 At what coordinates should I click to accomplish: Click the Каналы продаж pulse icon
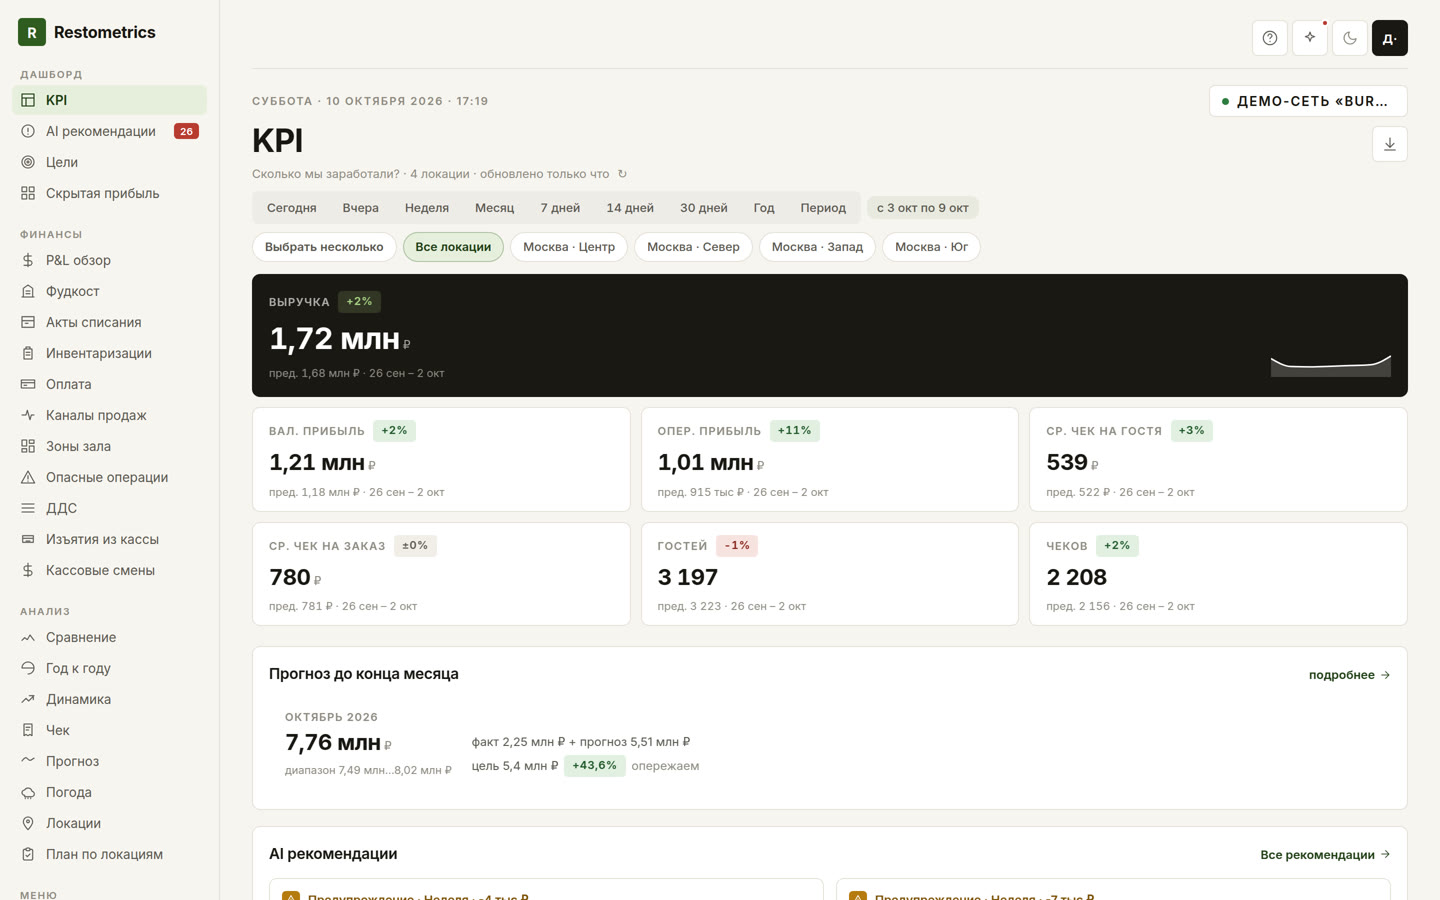28,415
